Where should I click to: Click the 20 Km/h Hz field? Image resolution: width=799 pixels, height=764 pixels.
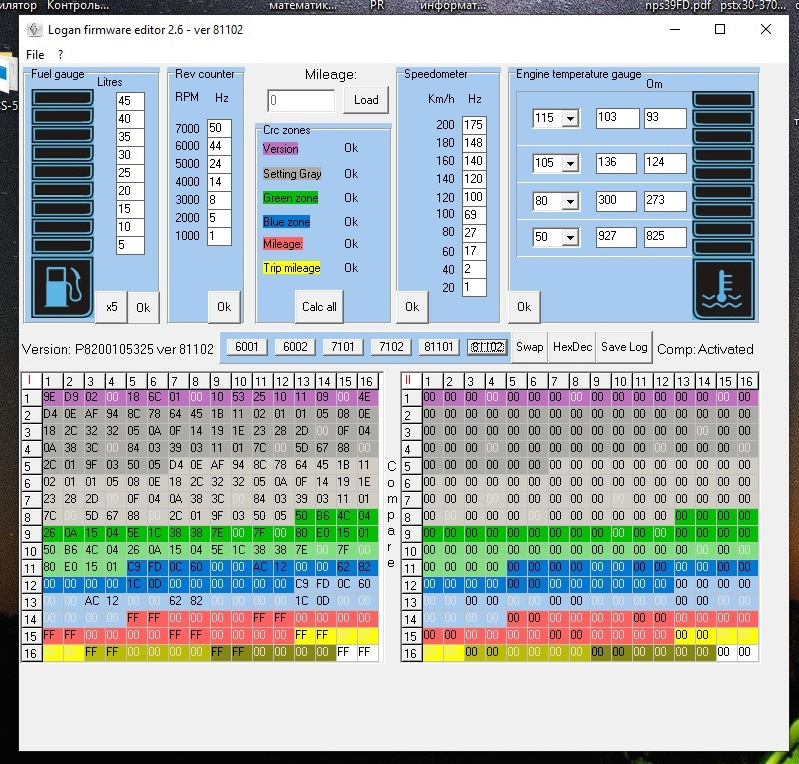coord(474,287)
